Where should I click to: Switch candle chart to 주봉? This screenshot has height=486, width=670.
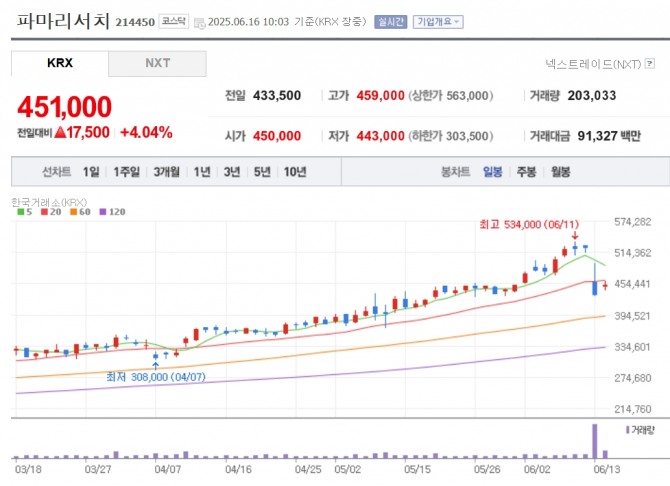point(526,172)
